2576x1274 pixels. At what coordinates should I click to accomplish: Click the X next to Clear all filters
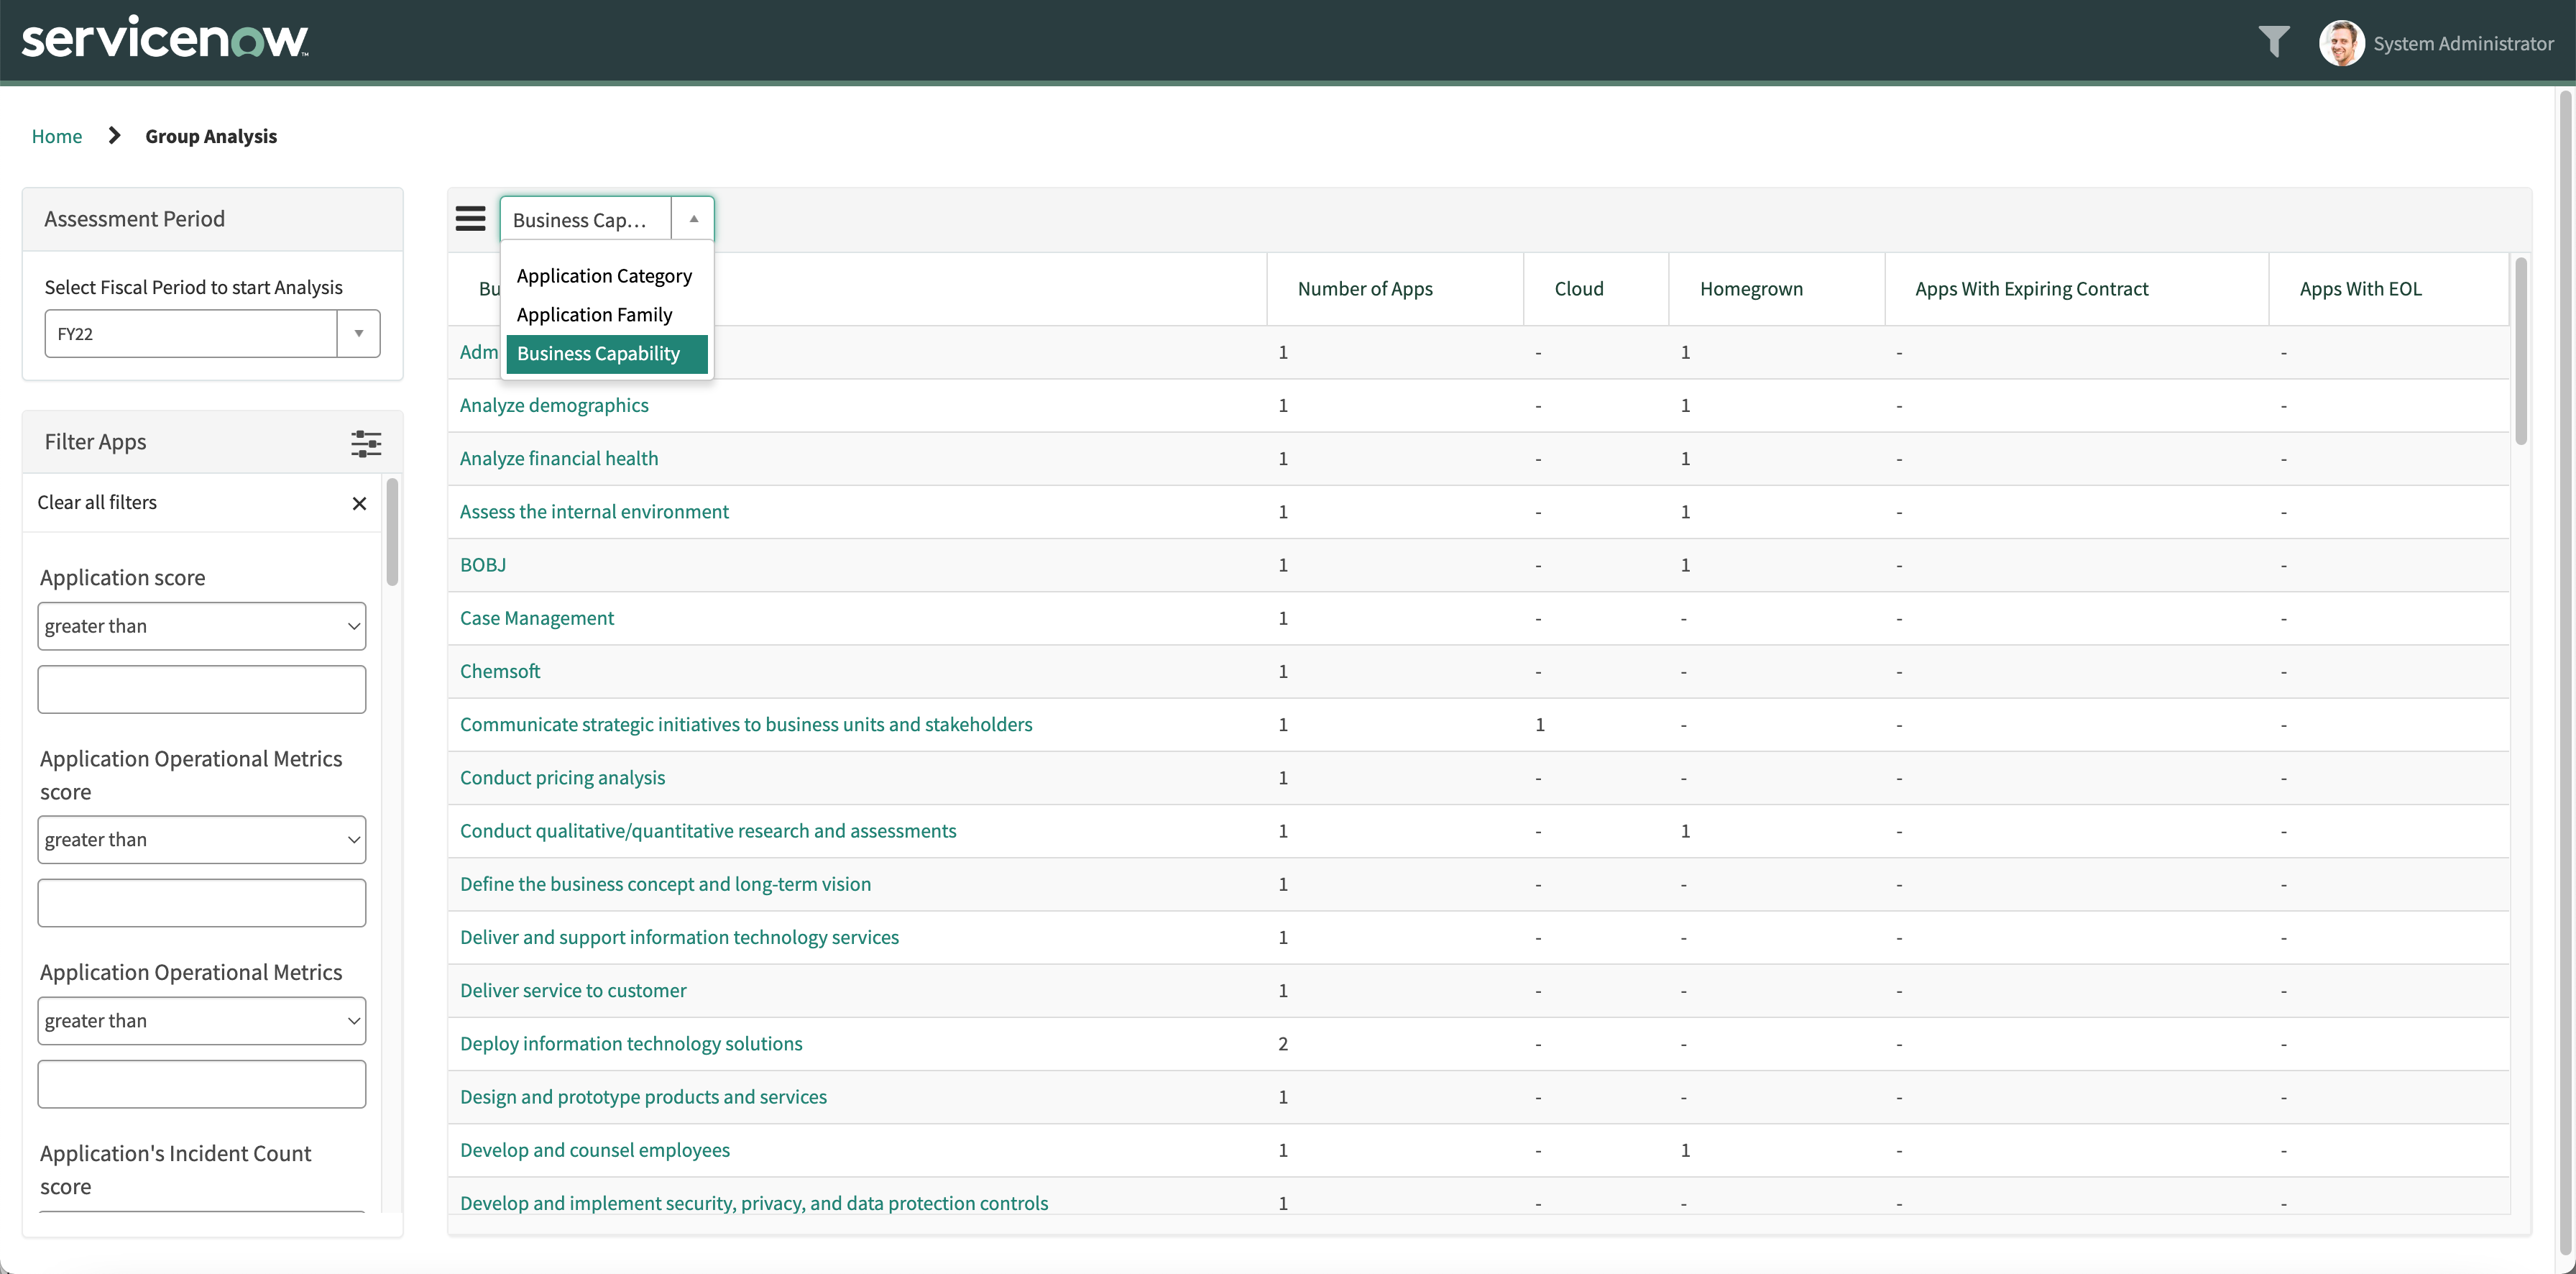tap(359, 503)
